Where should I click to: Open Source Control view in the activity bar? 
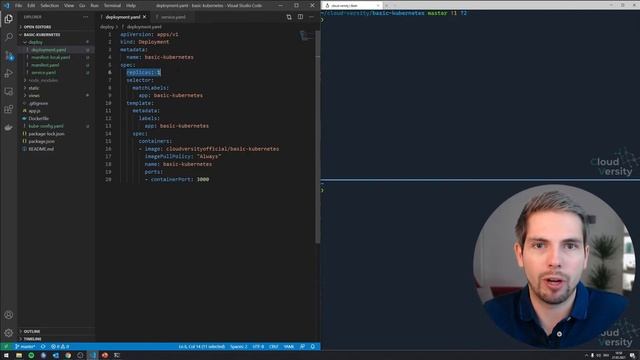[x=9, y=56]
